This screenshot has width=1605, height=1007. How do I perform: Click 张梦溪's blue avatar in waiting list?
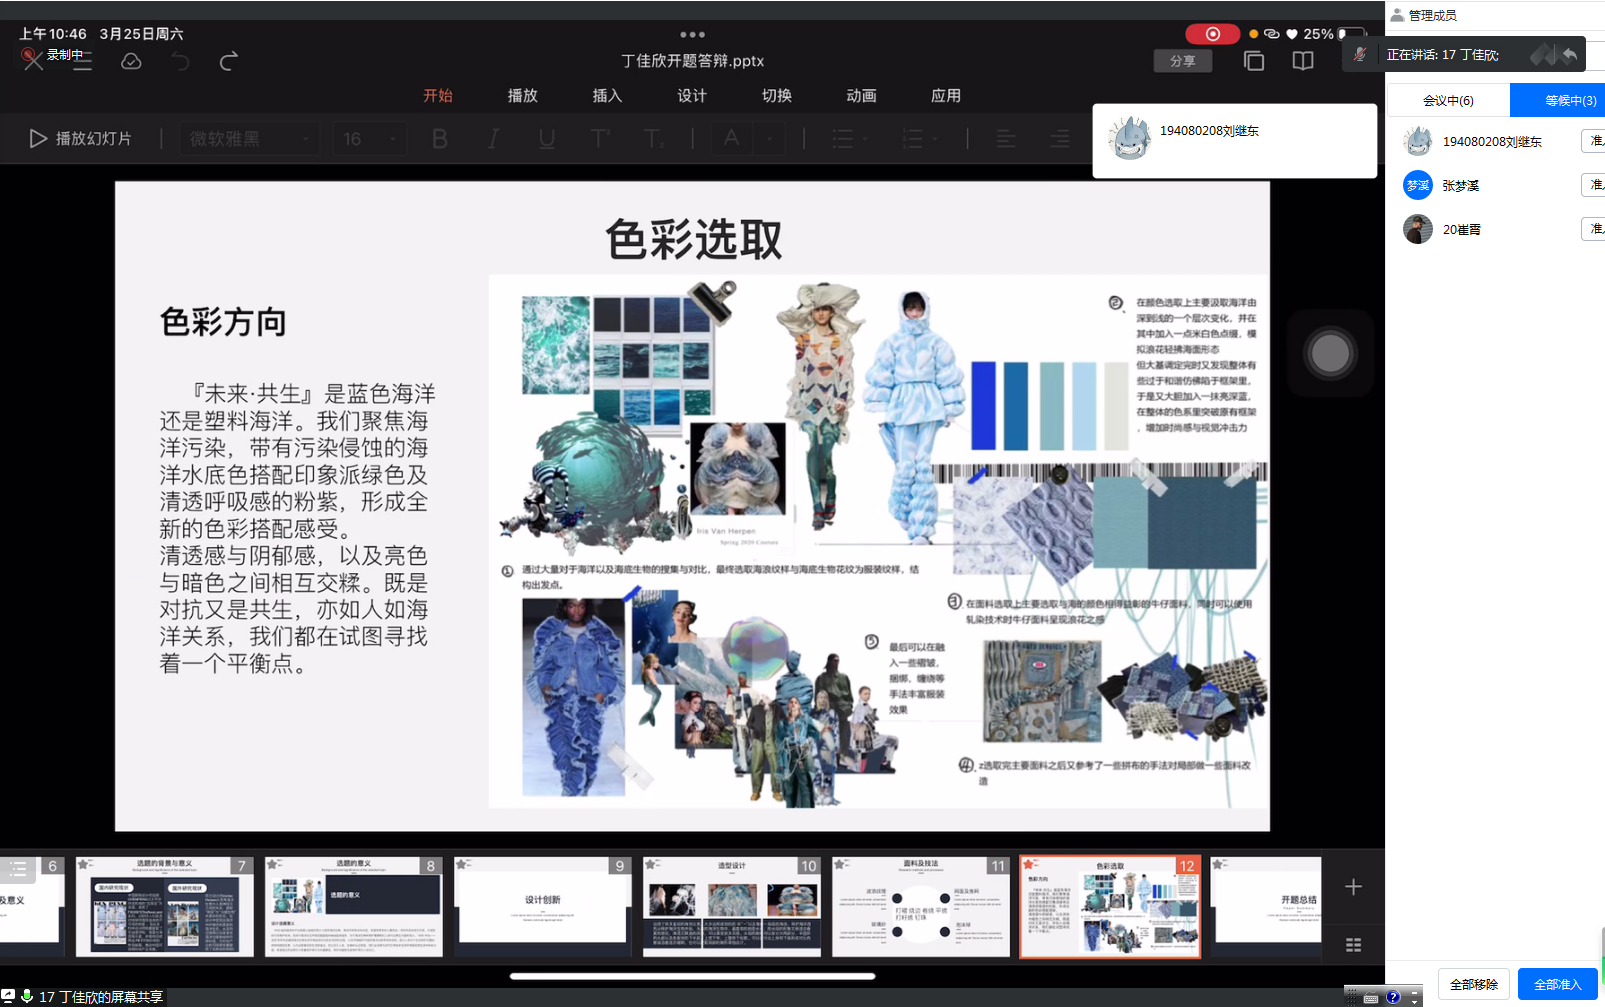1418,185
